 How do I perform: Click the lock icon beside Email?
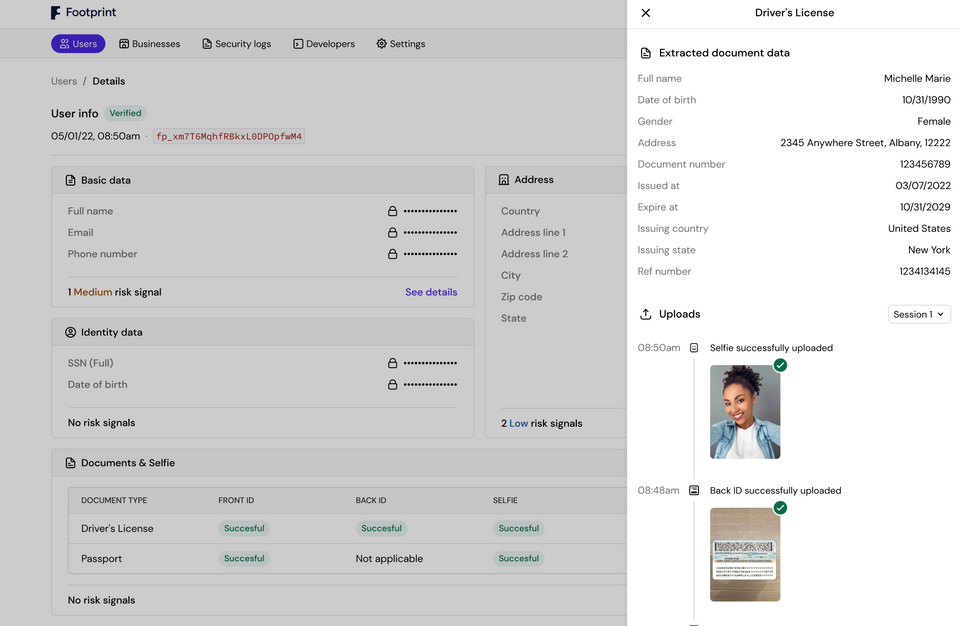click(x=393, y=233)
